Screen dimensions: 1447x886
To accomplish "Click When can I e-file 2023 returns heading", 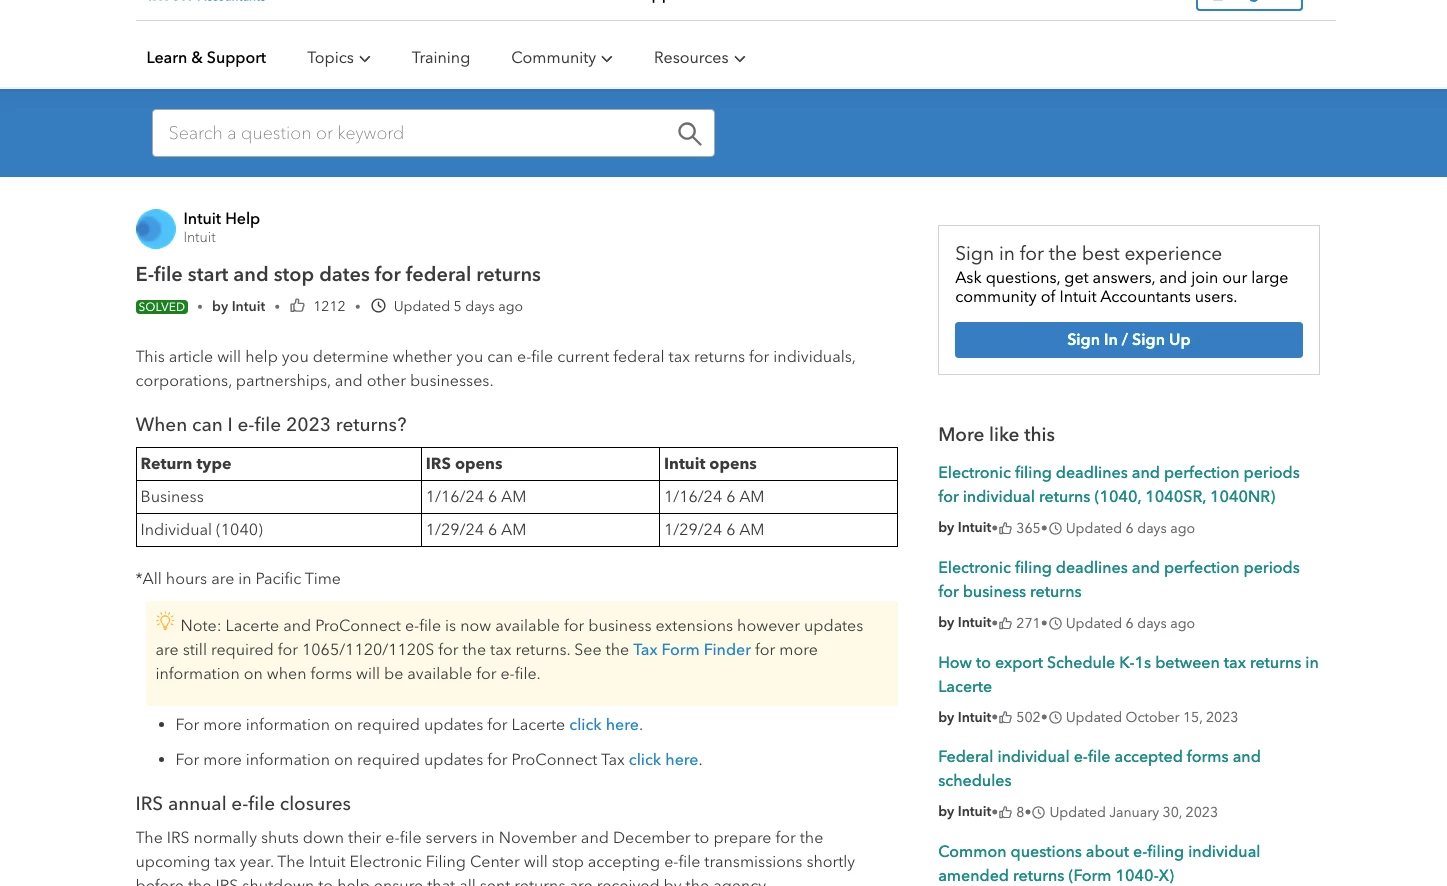I will click(x=271, y=425).
